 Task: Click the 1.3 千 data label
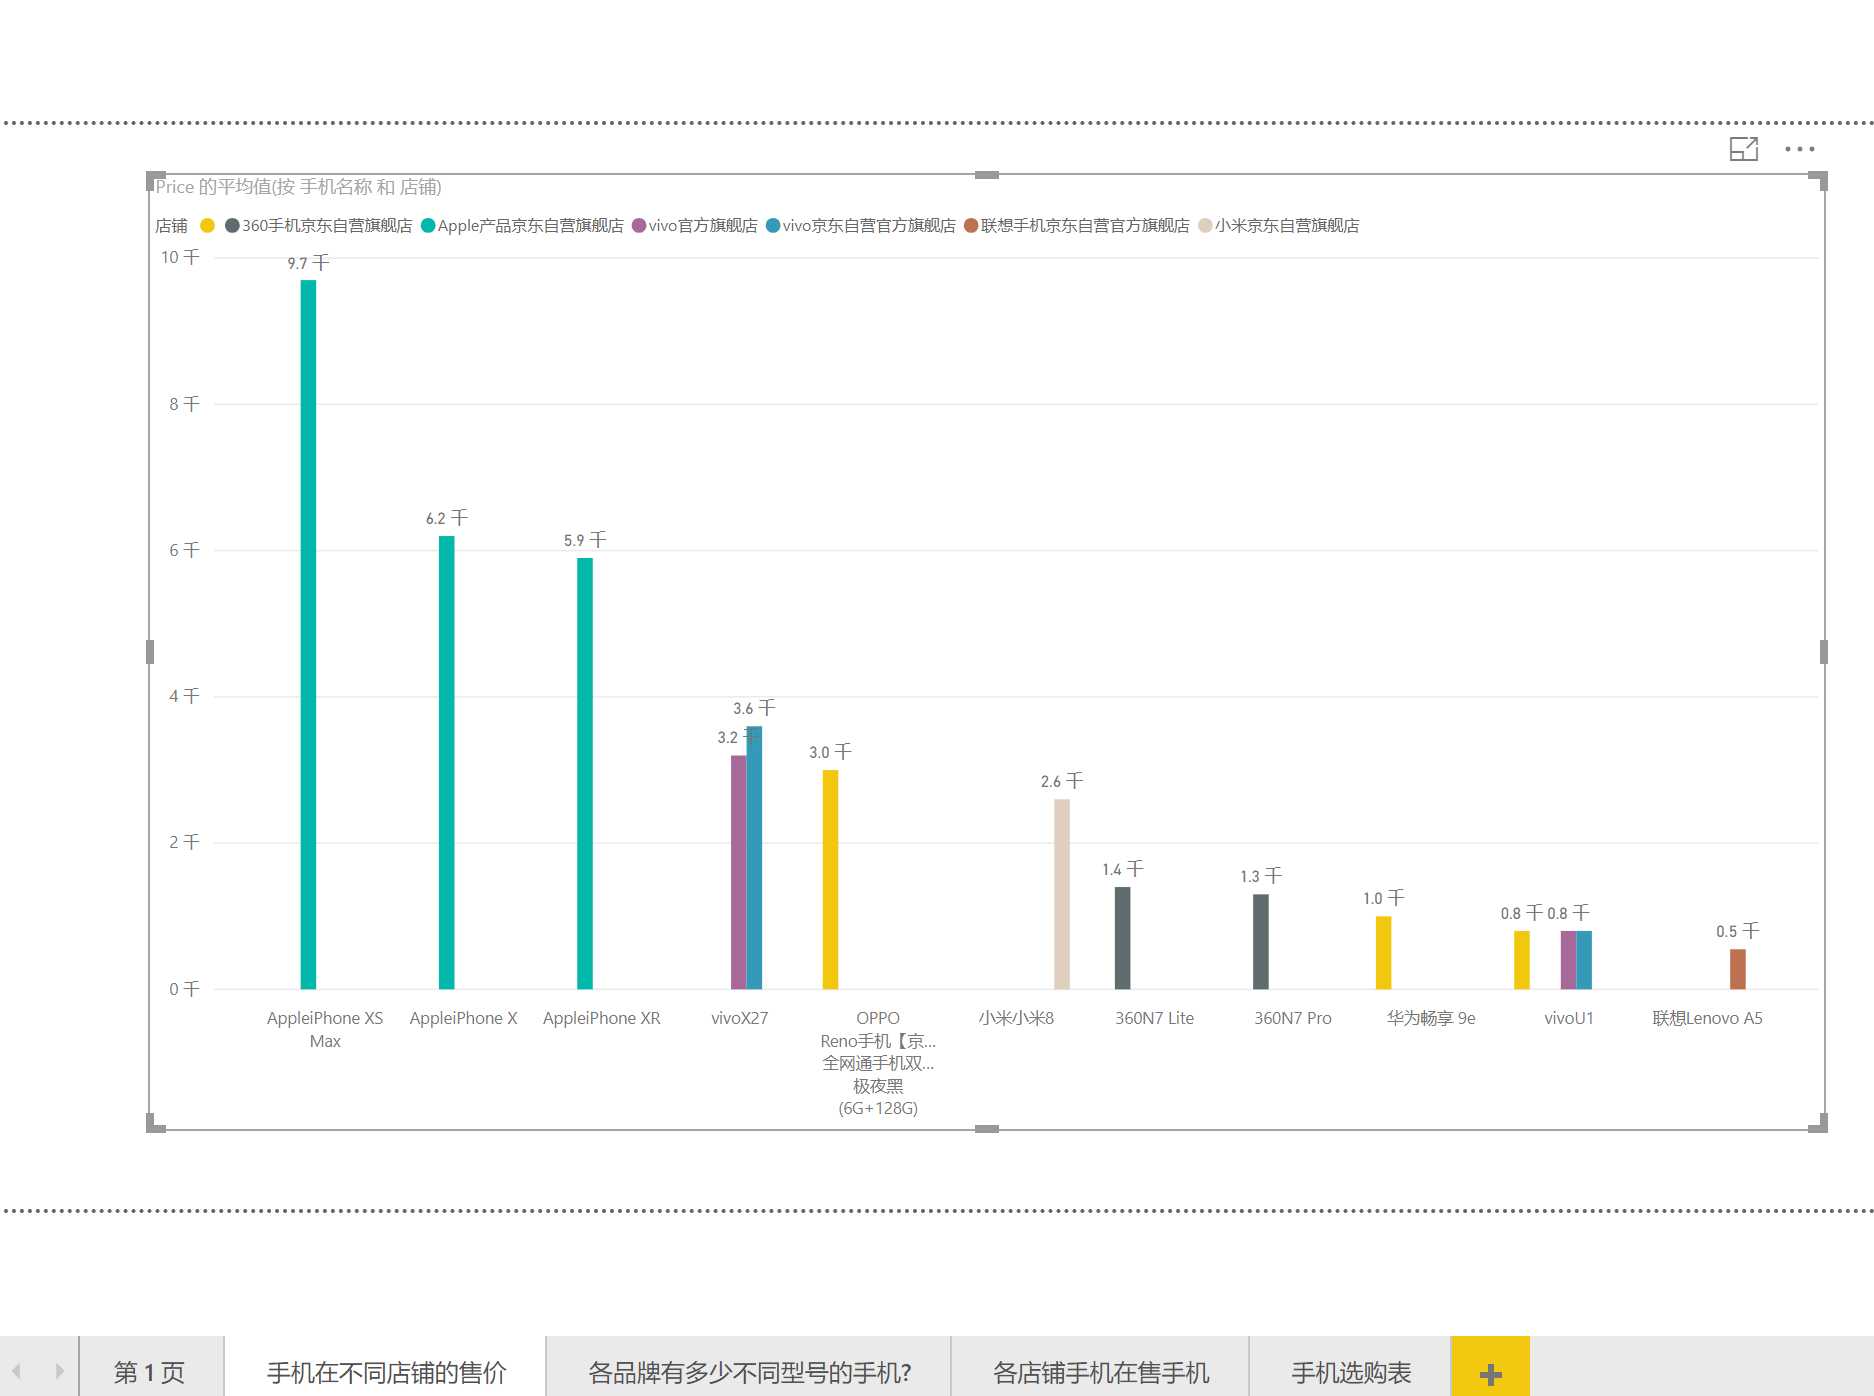point(1260,876)
